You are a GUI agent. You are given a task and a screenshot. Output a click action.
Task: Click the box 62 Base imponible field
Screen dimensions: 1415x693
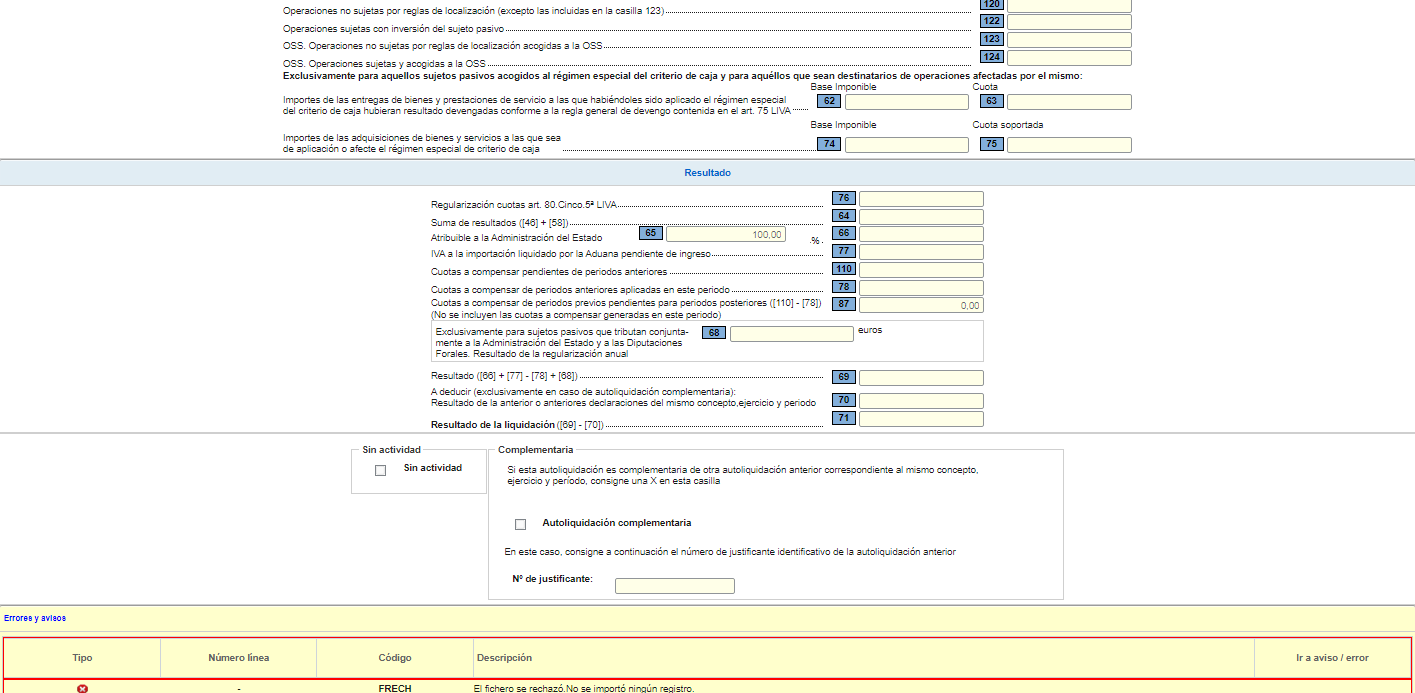tap(906, 102)
